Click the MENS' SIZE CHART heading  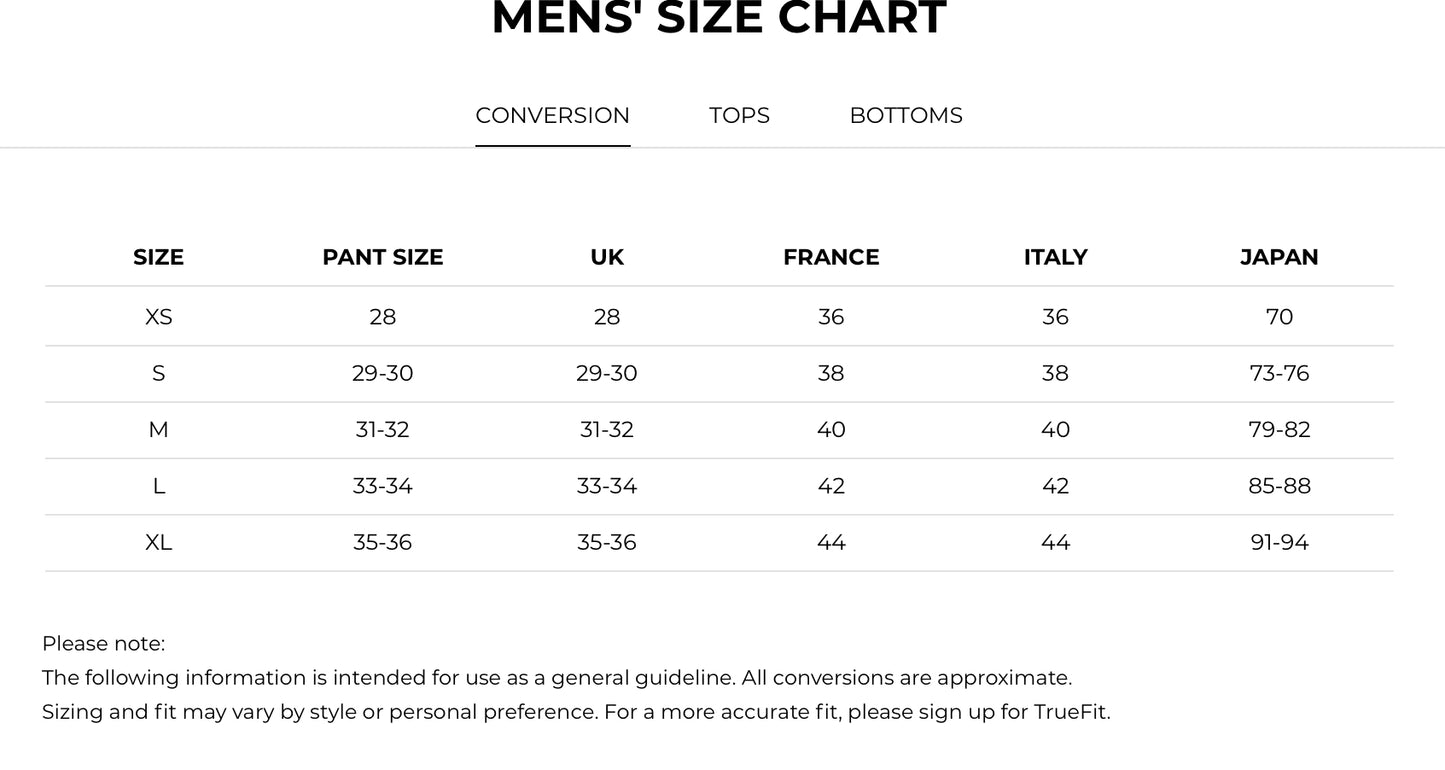[718, 19]
